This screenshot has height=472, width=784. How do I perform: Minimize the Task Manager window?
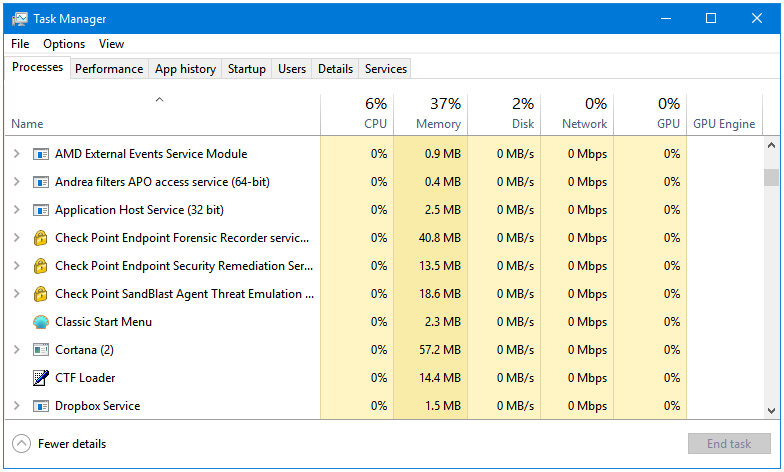click(x=666, y=18)
